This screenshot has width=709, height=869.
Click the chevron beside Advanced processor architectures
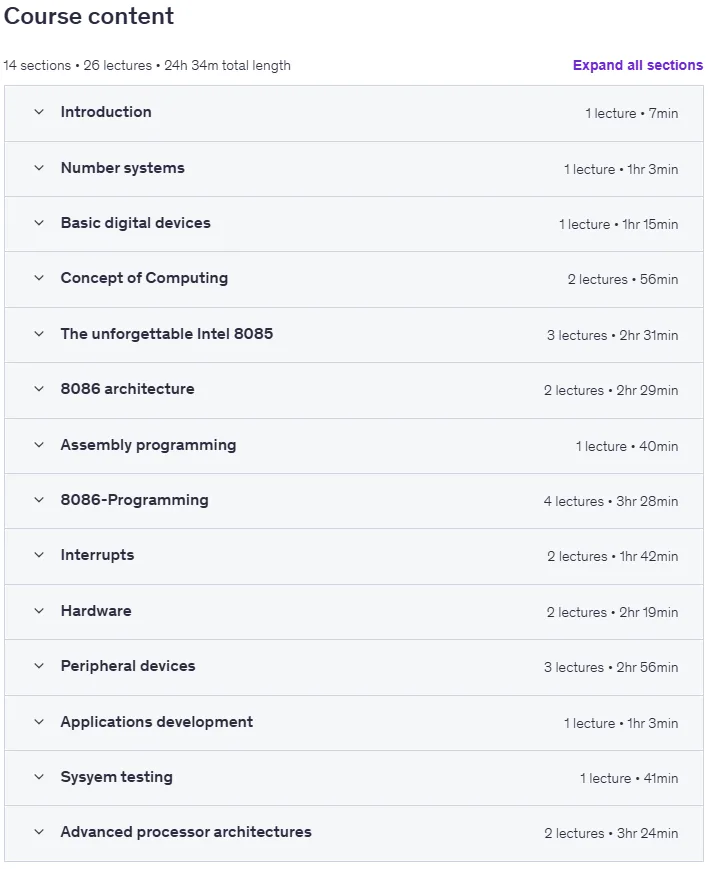[39, 832]
